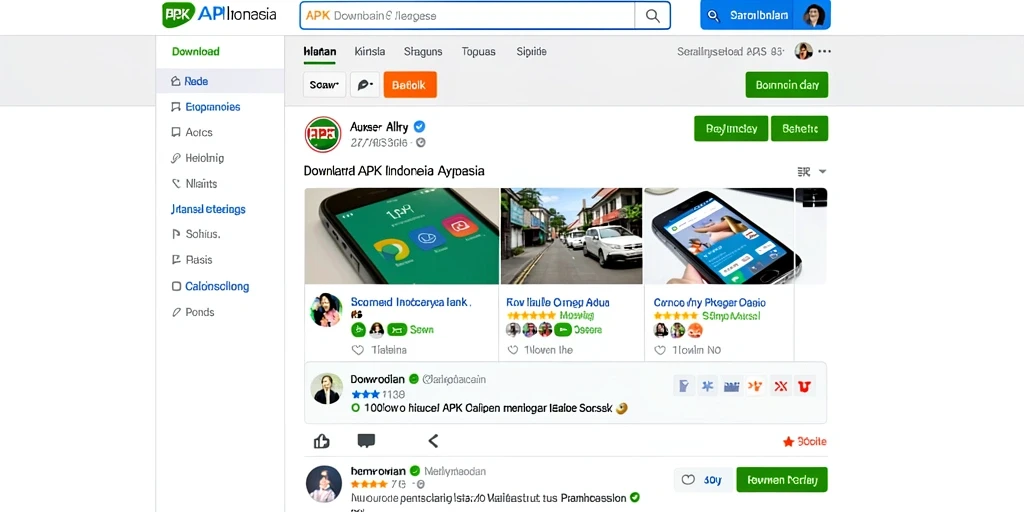The width and height of the screenshot is (1024, 512).
Task: Open the Auxser Allry APK profile logo
Action: [323, 135]
